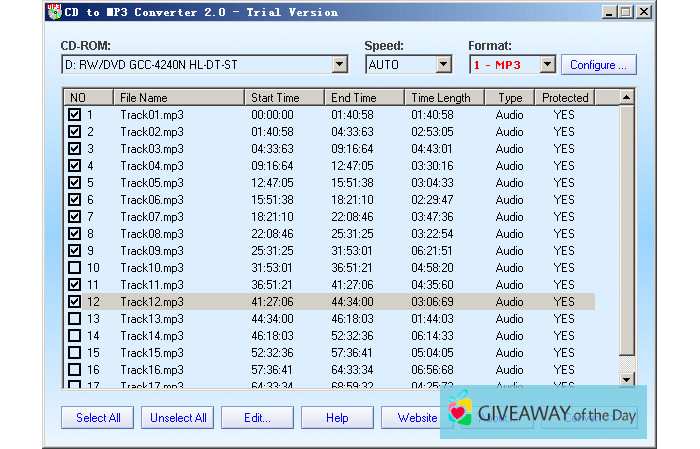The width and height of the screenshot is (700, 449).
Task: Open the Edit... button
Action: click(258, 418)
